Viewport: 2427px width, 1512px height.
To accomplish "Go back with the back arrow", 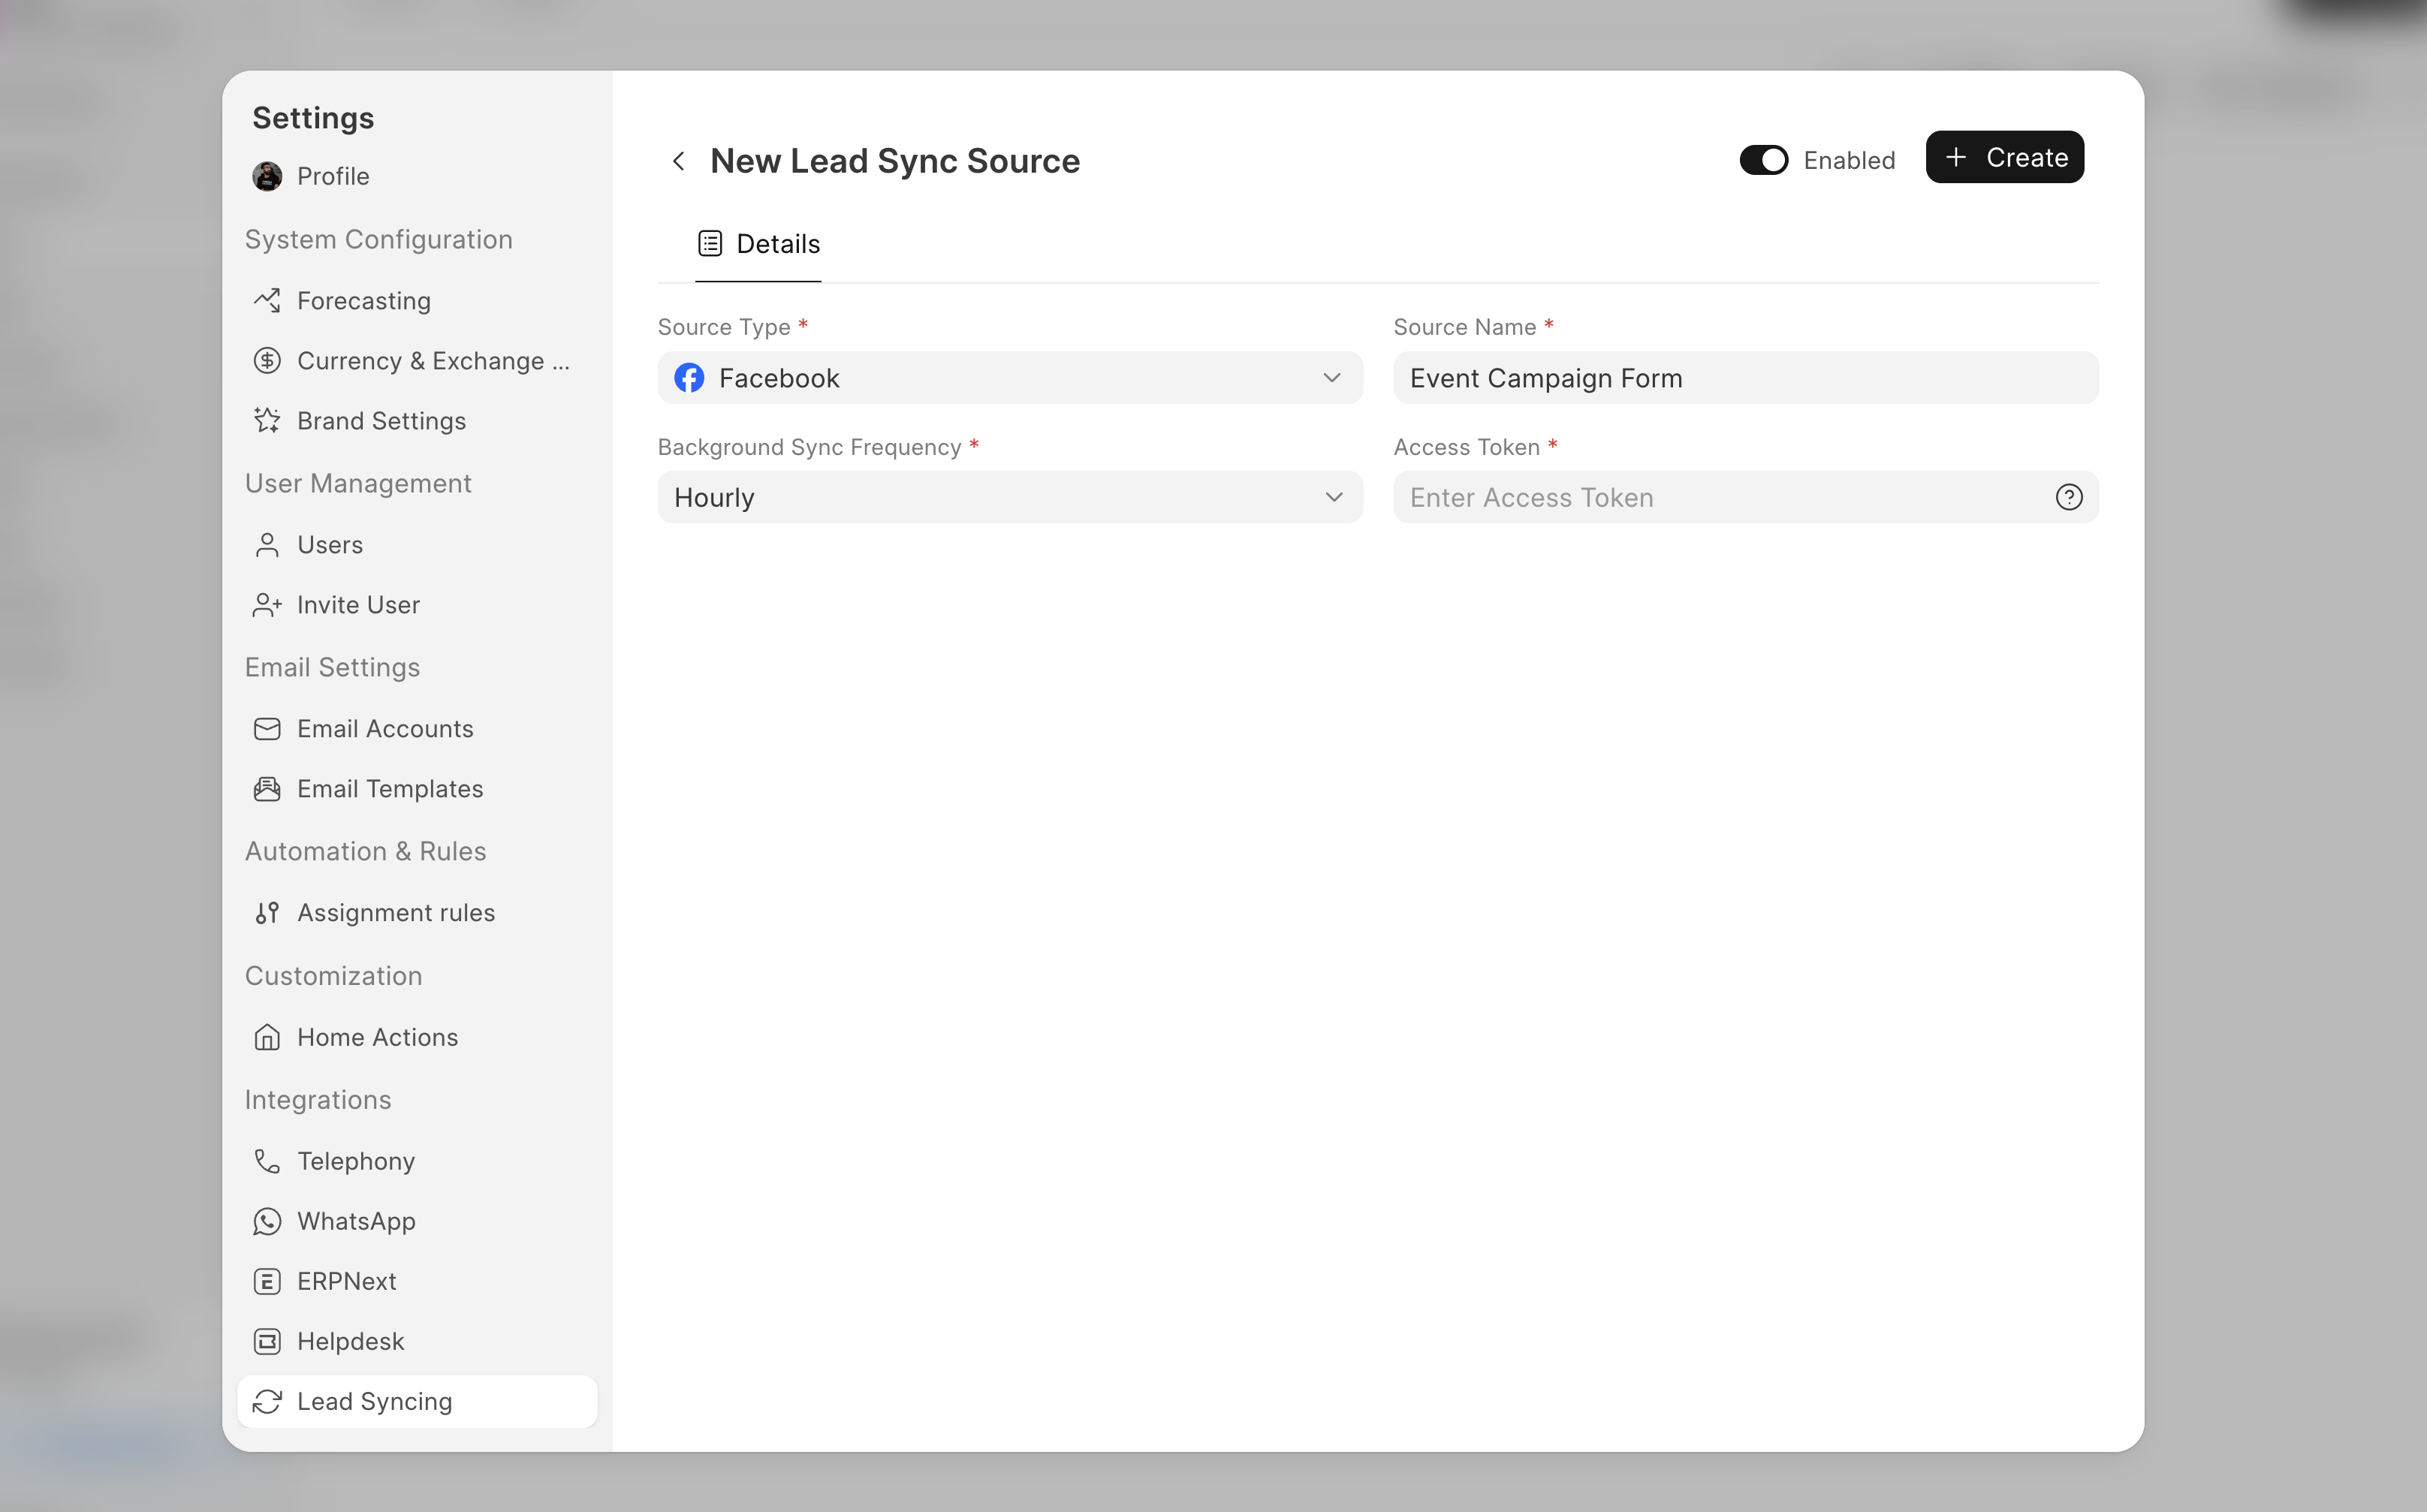I will (679, 160).
